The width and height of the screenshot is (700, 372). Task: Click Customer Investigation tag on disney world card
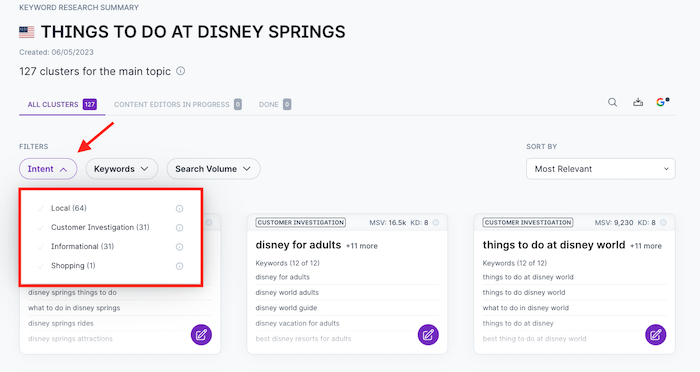(528, 222)
